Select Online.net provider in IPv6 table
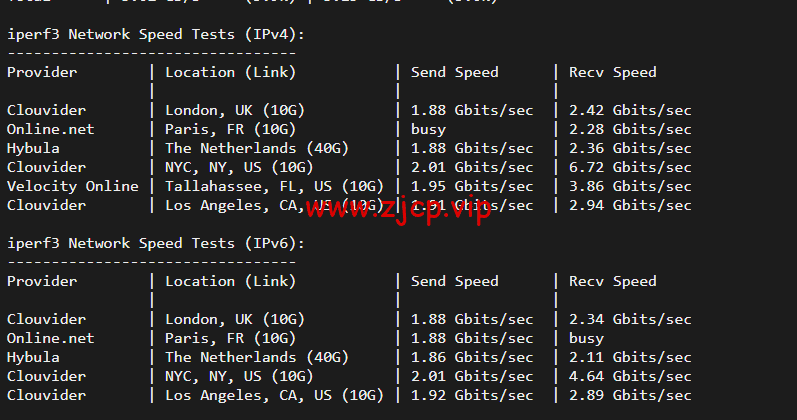This screenshot has height=420, width=797. [50, 338]
